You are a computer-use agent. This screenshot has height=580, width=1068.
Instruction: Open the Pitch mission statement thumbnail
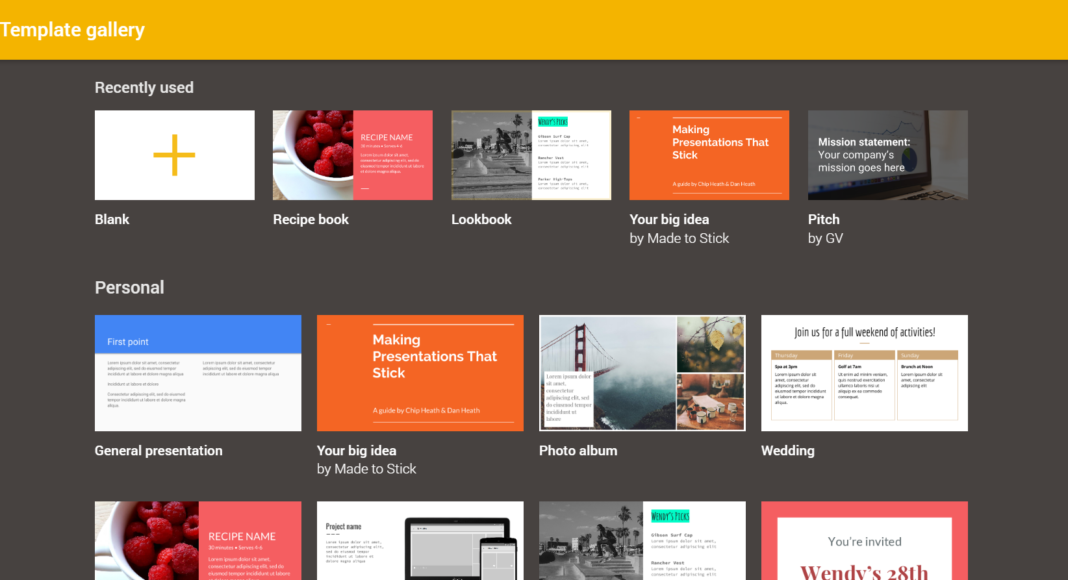pos(887,155)
